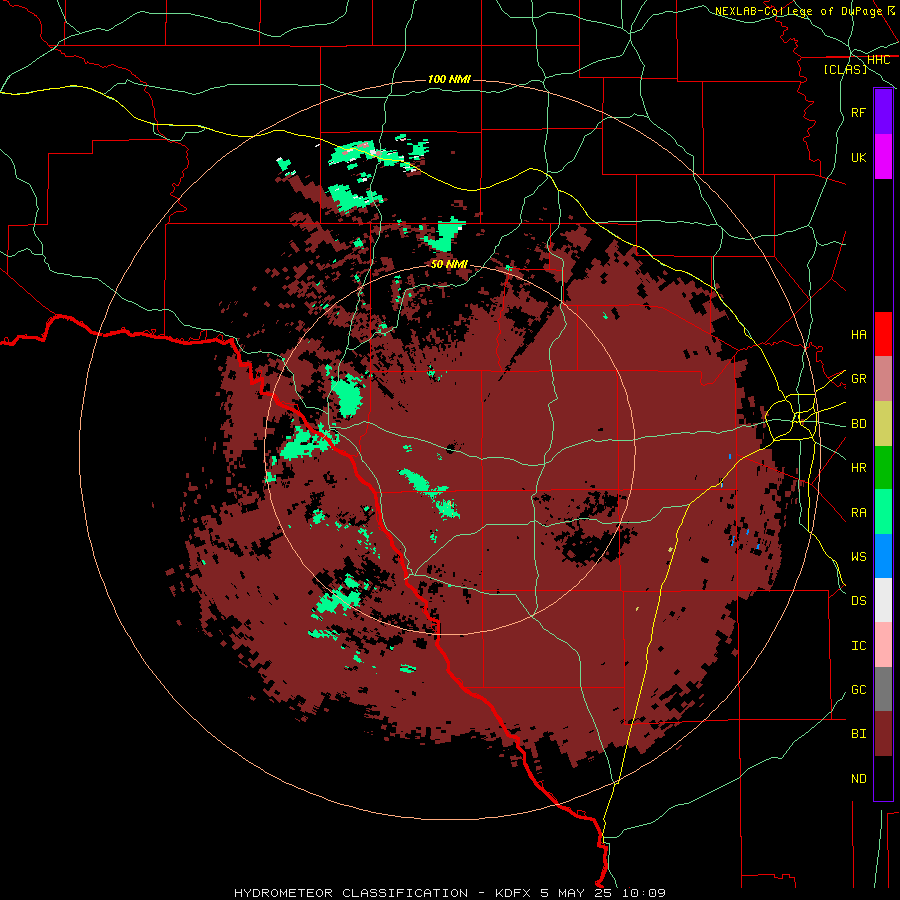
Task: Select the dusty pink GR legend swatch
Action: (883, 379)
